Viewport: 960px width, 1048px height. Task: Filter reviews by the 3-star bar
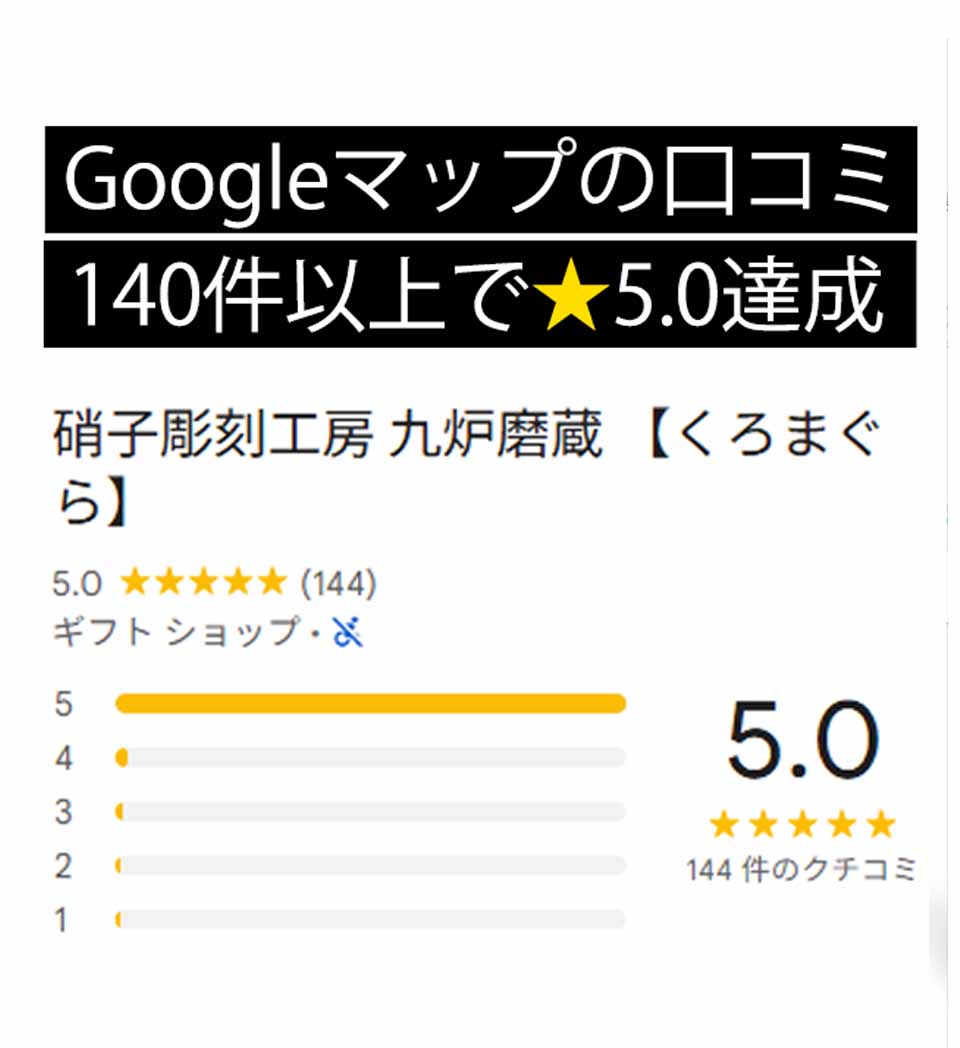370,811
